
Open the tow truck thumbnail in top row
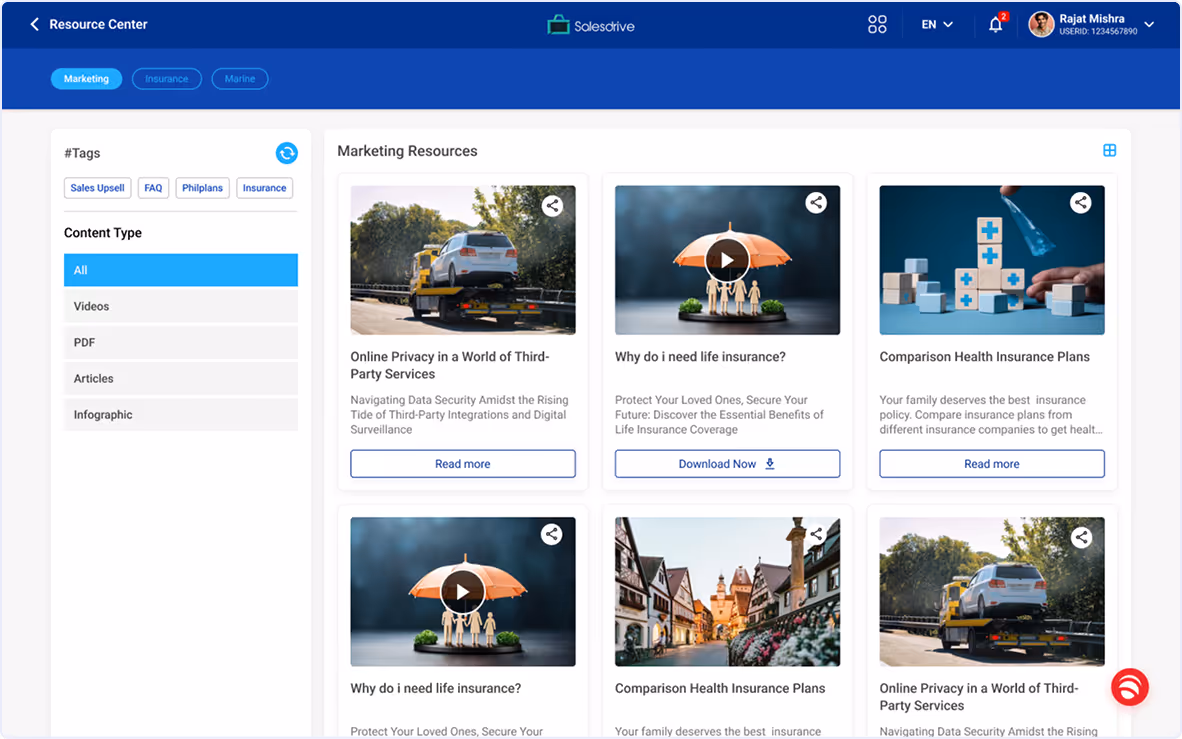(463, 260)
